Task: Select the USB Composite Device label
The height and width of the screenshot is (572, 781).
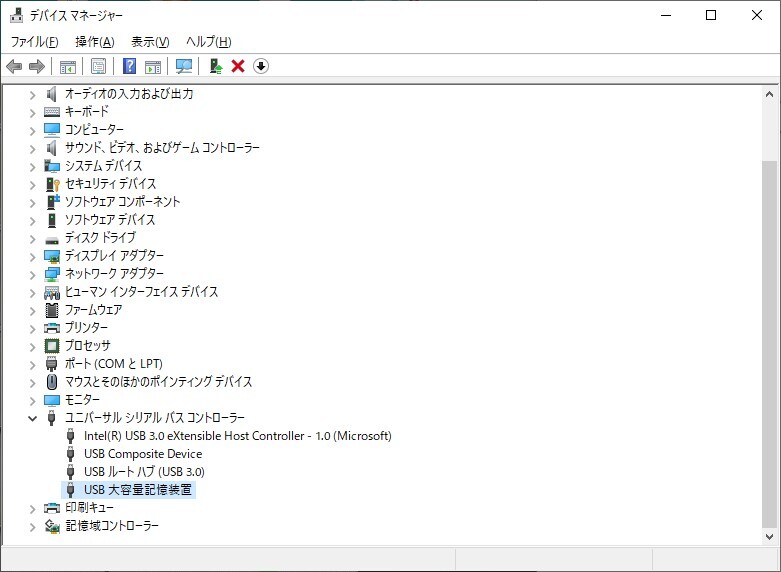Action: coord(143,454)
